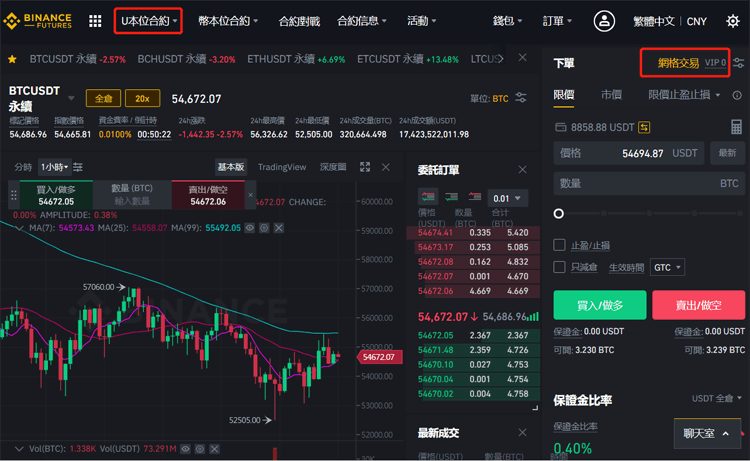This screenshot has height=461, width=750.
Task: Open the USDT 全倉 margin ratio dropdown
Action: (x=717, y=398)
